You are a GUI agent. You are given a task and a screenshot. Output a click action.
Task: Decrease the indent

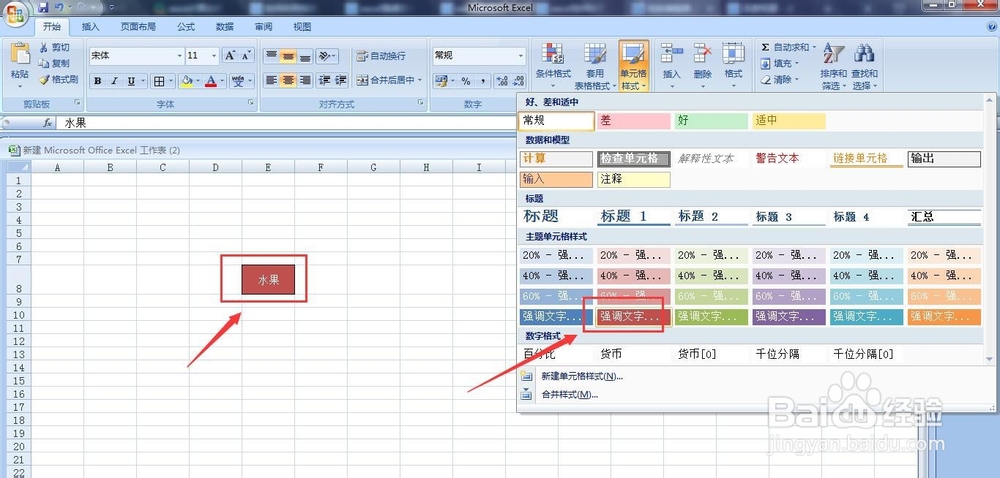[324, 80]
